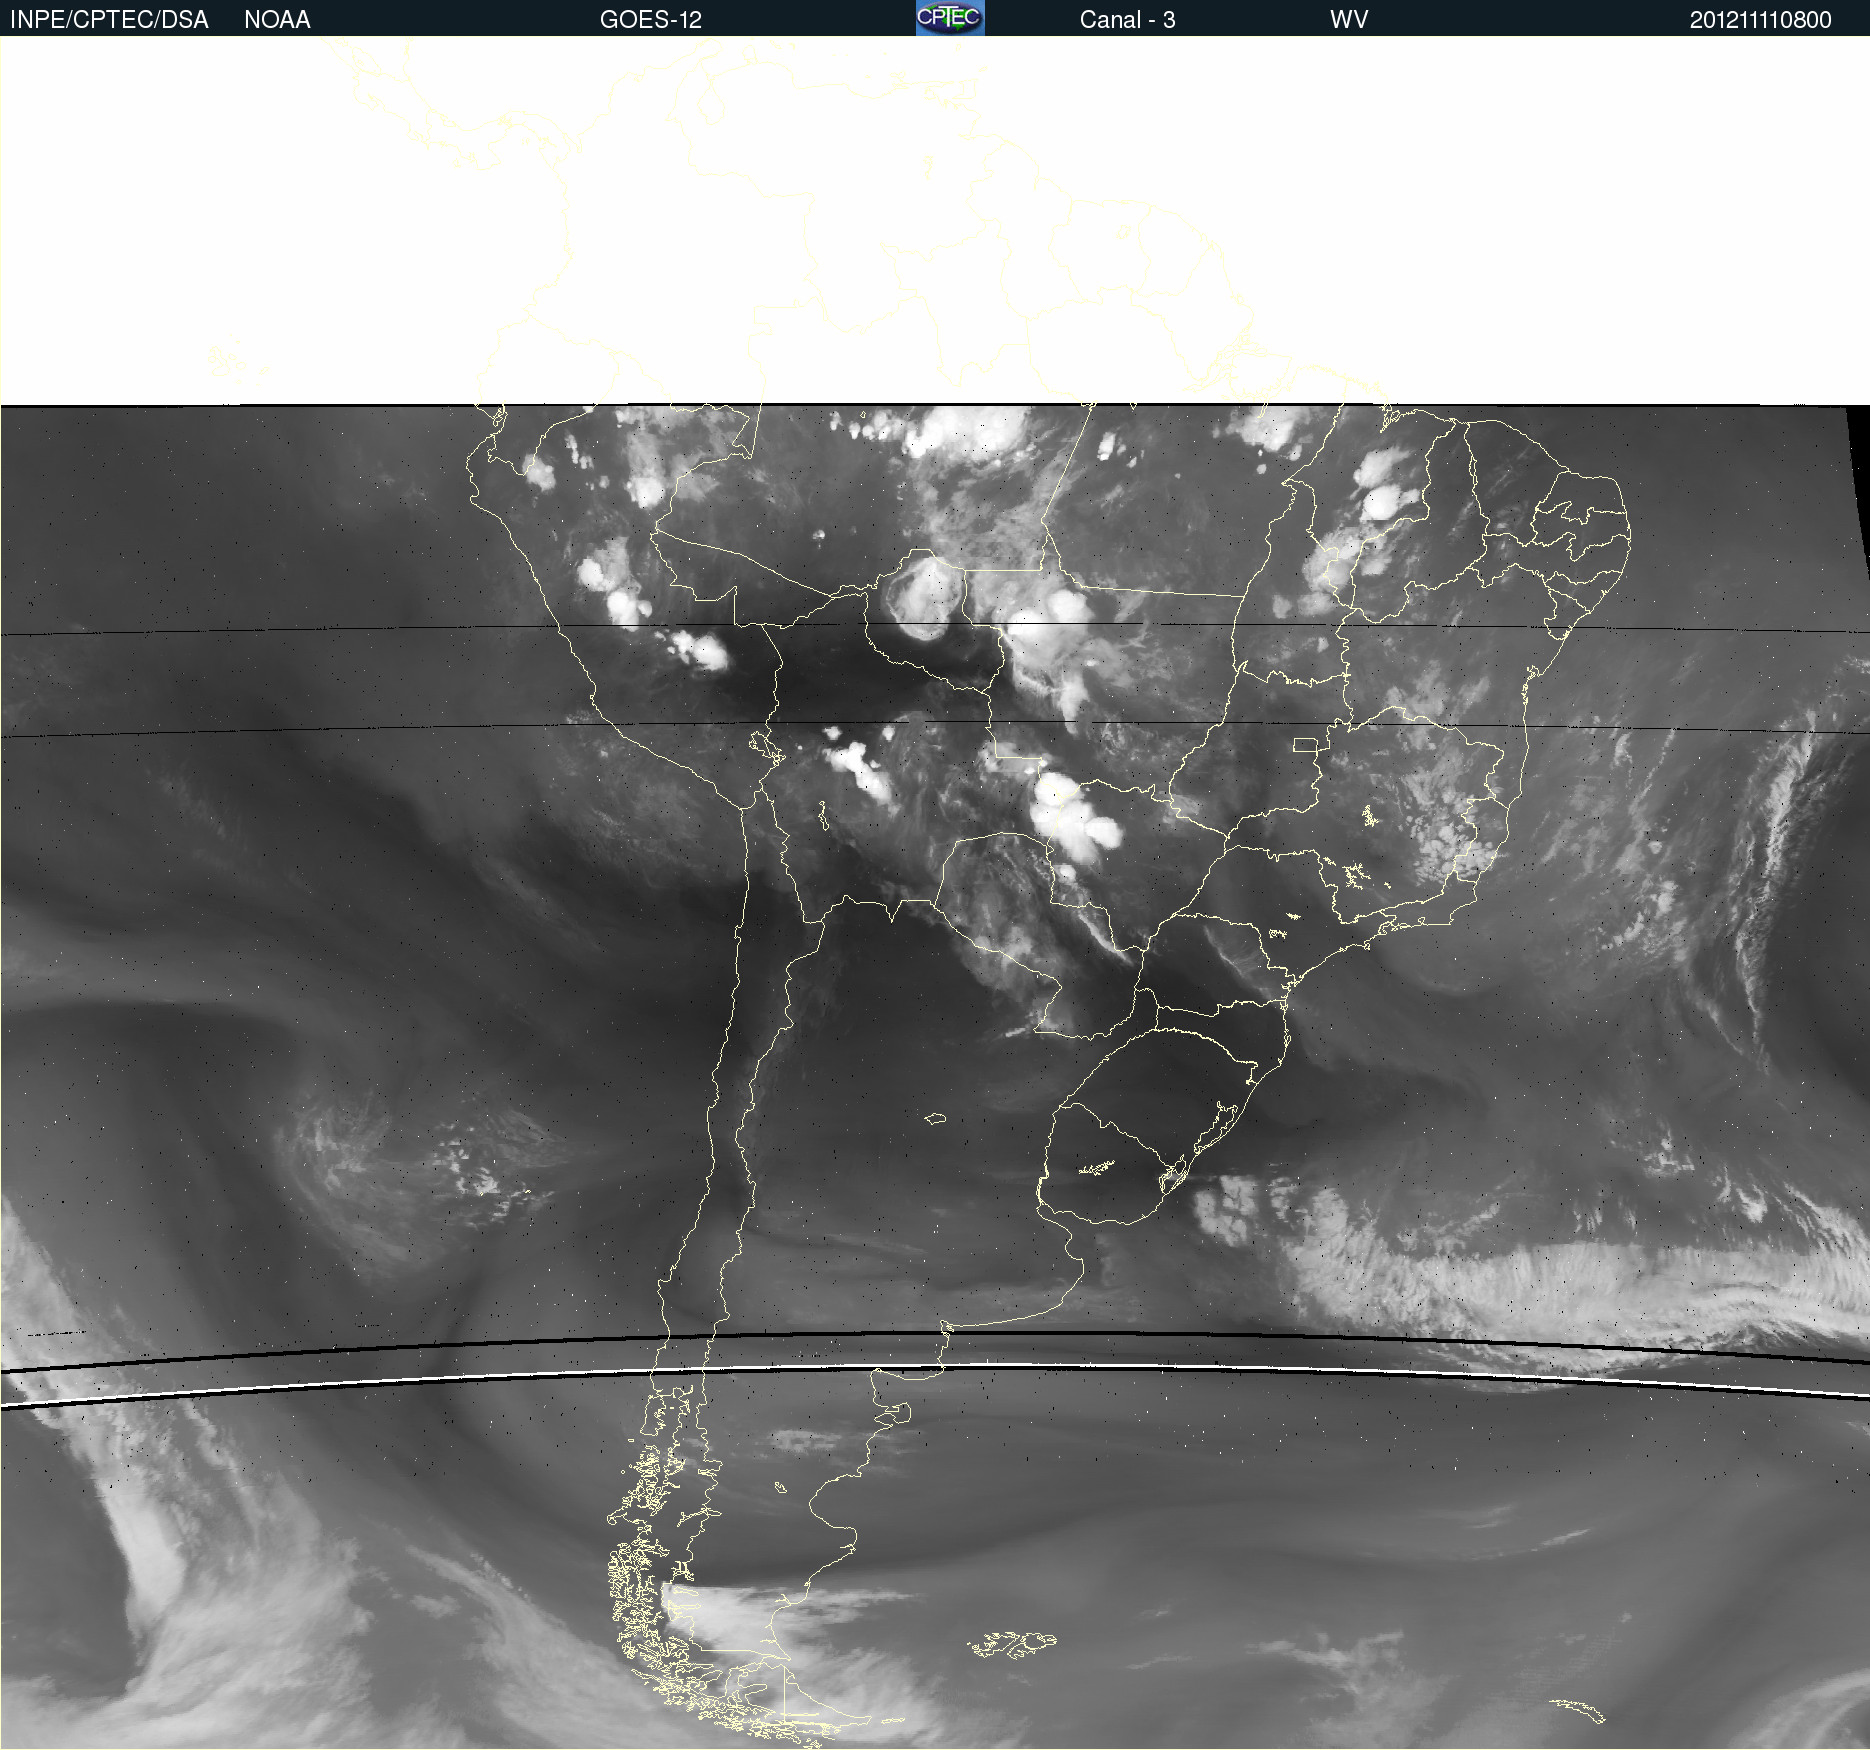This screenshot has width=1870, height=1750.
Task: Click the Canal - 3 channel label
Action: (1127, 20)
